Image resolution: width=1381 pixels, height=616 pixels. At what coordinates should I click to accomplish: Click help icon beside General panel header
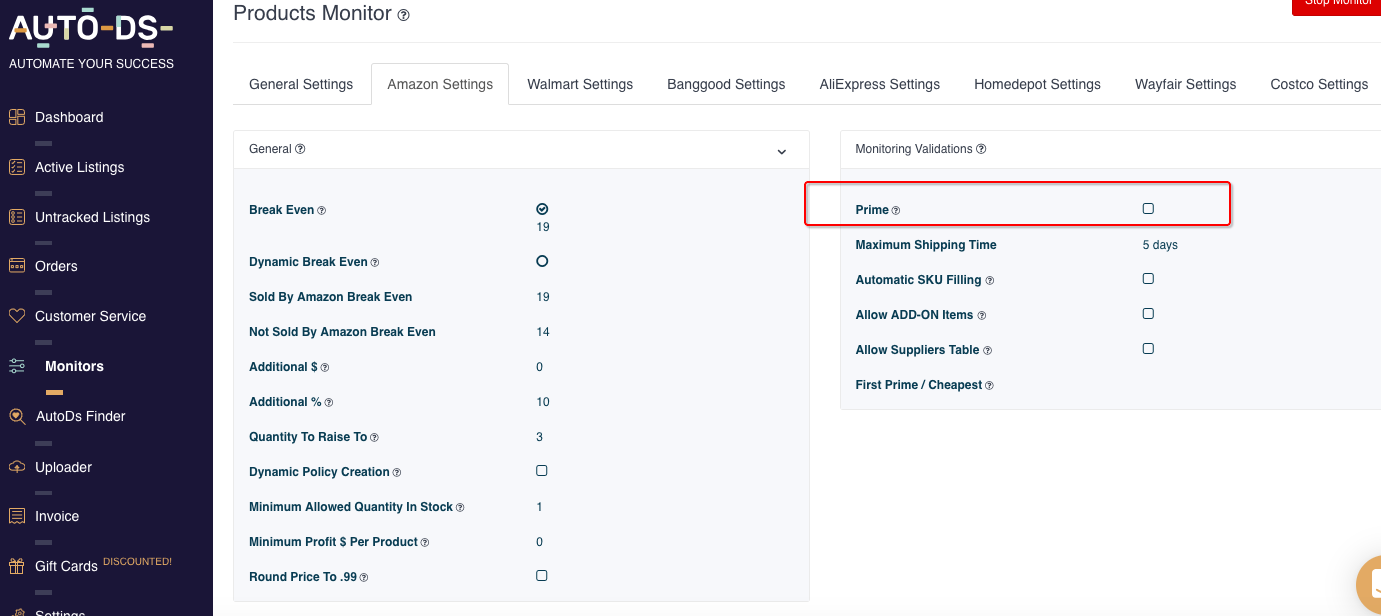(x=300, y=149)
